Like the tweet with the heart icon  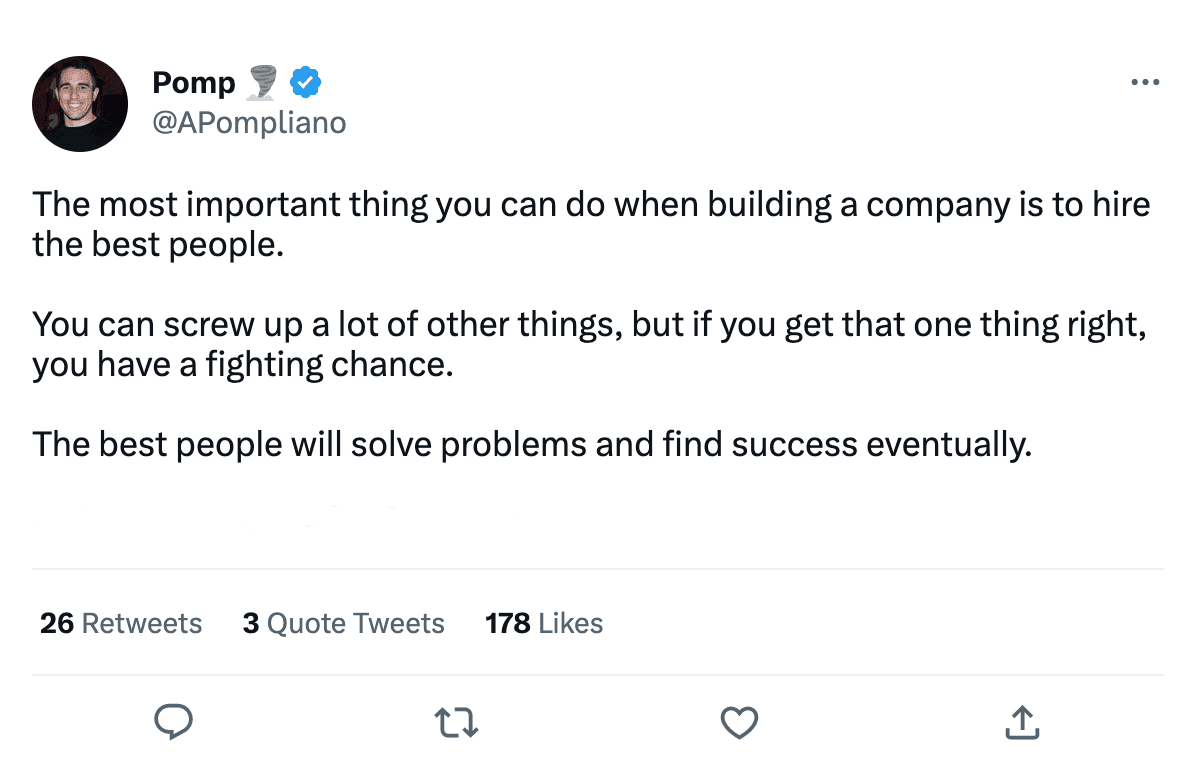(739, 721)
